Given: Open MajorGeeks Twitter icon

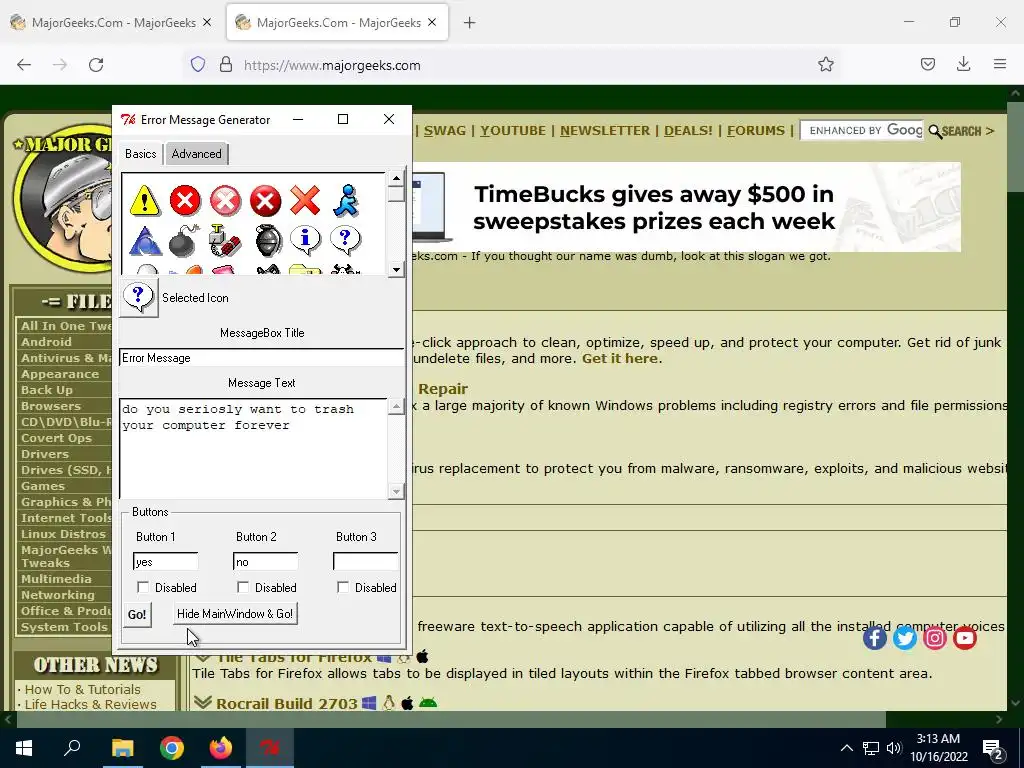Looking at the screenshot, I should 904,637.
